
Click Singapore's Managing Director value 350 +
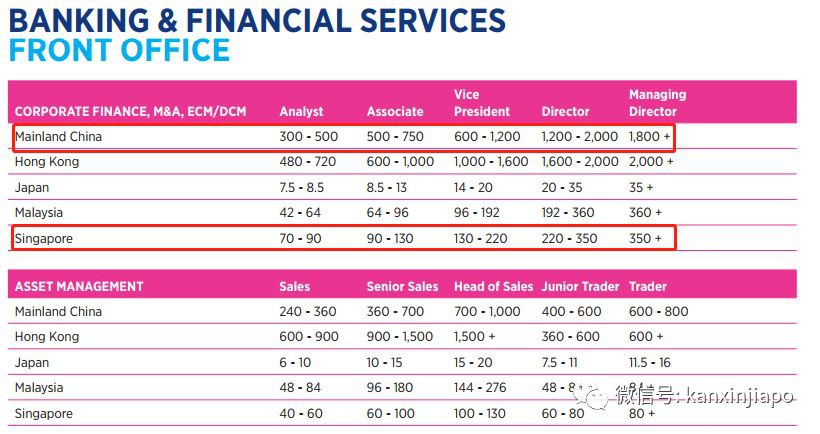(645, 239)
